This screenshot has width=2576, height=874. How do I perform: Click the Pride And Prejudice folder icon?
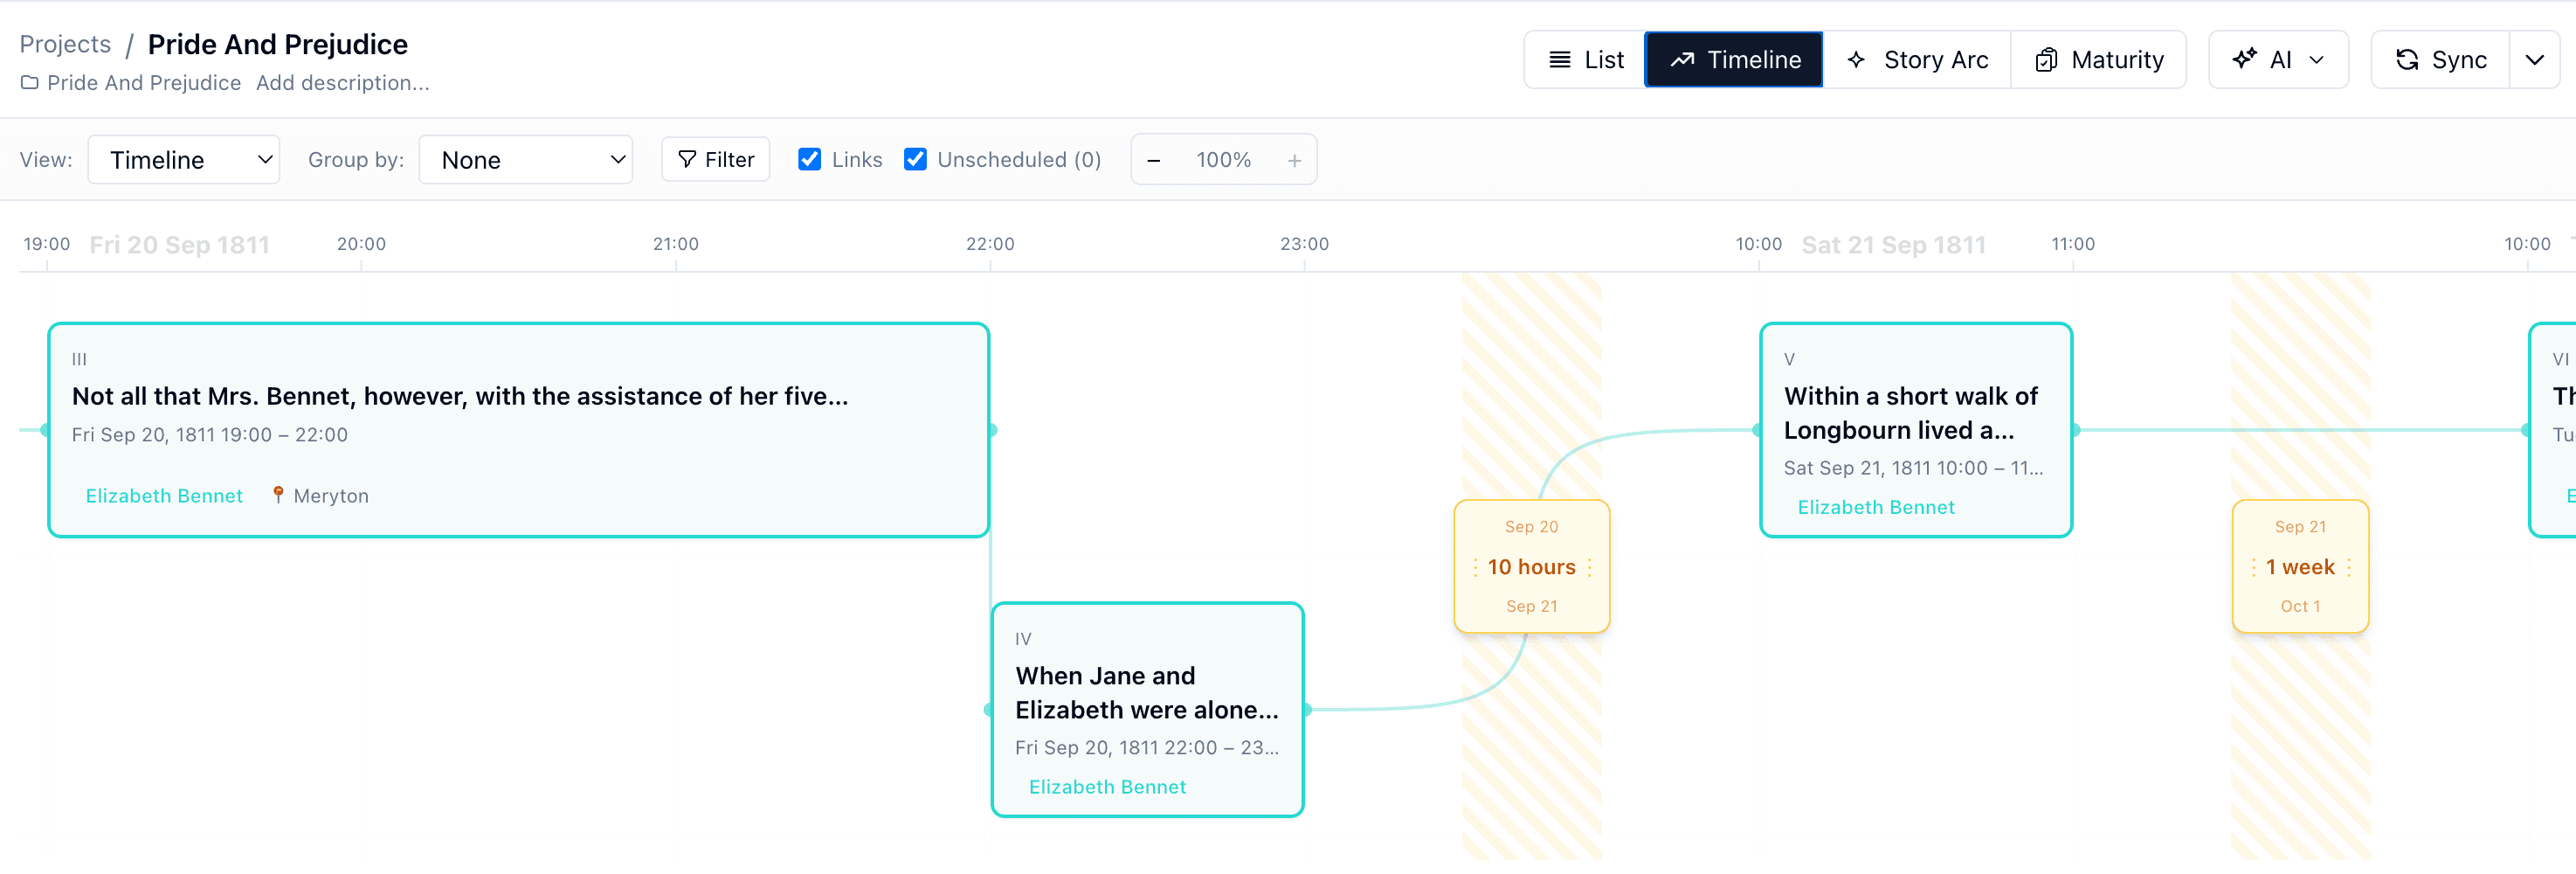(x=30, y=83)
